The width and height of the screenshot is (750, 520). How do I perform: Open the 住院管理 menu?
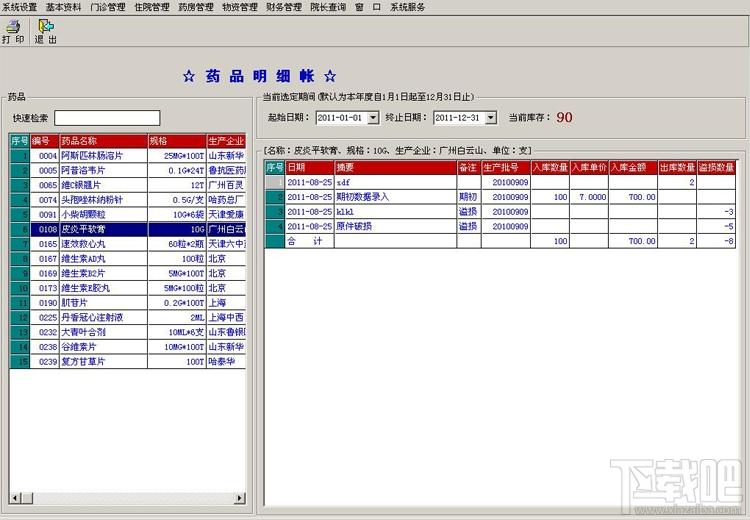click(152, 7)
